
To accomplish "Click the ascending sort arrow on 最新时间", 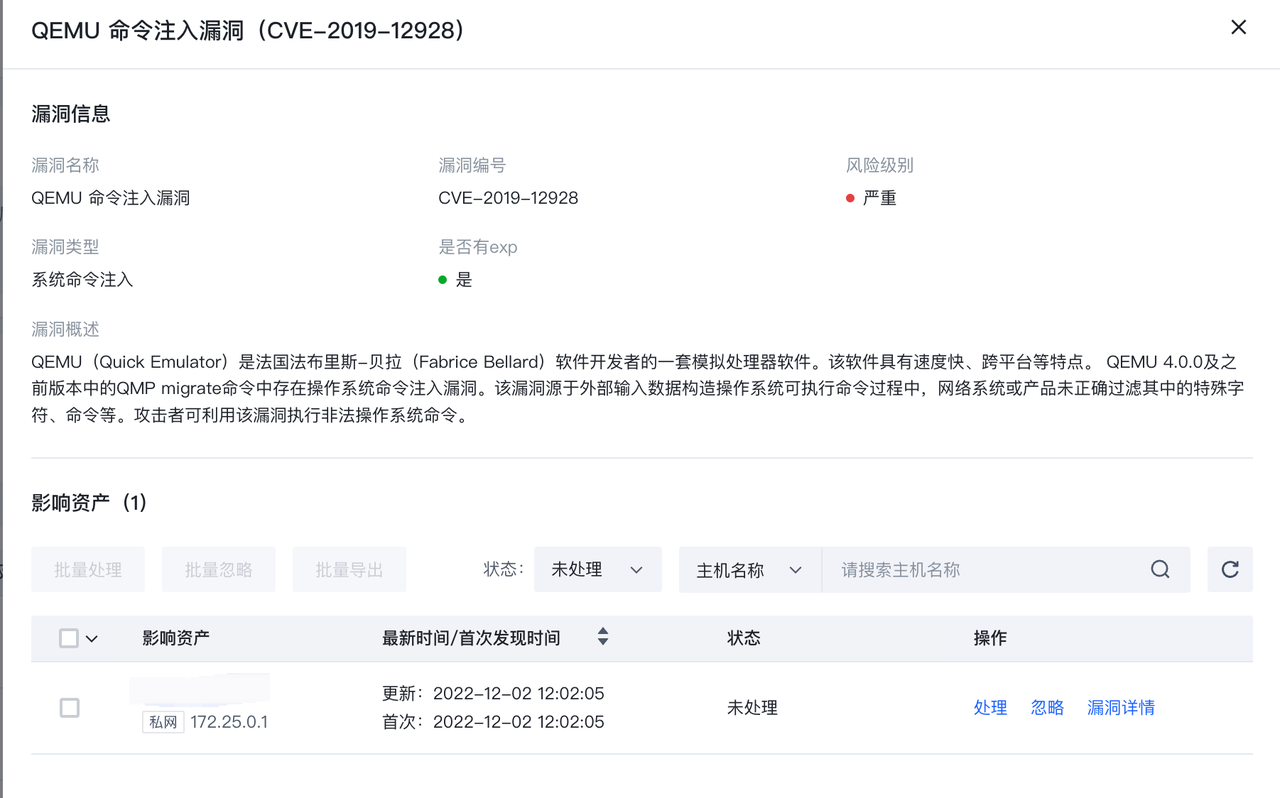I will click(603, 631).
